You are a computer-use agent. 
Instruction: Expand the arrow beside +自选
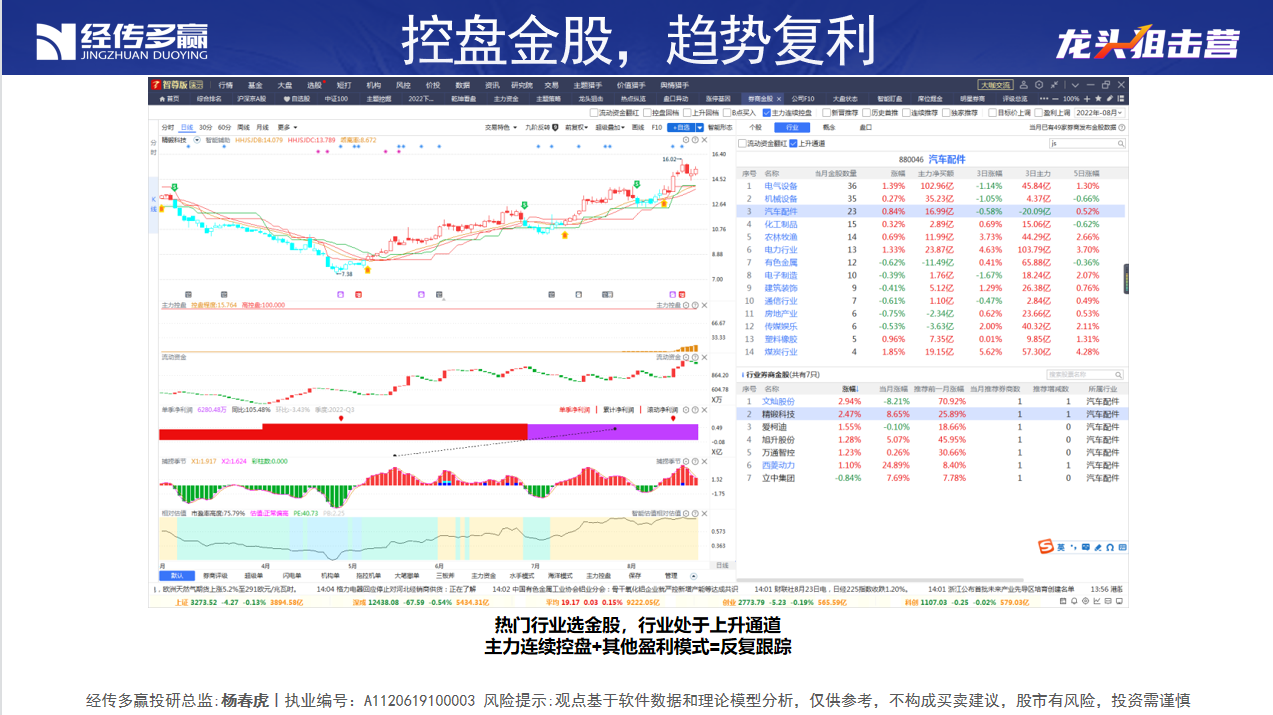698,128
